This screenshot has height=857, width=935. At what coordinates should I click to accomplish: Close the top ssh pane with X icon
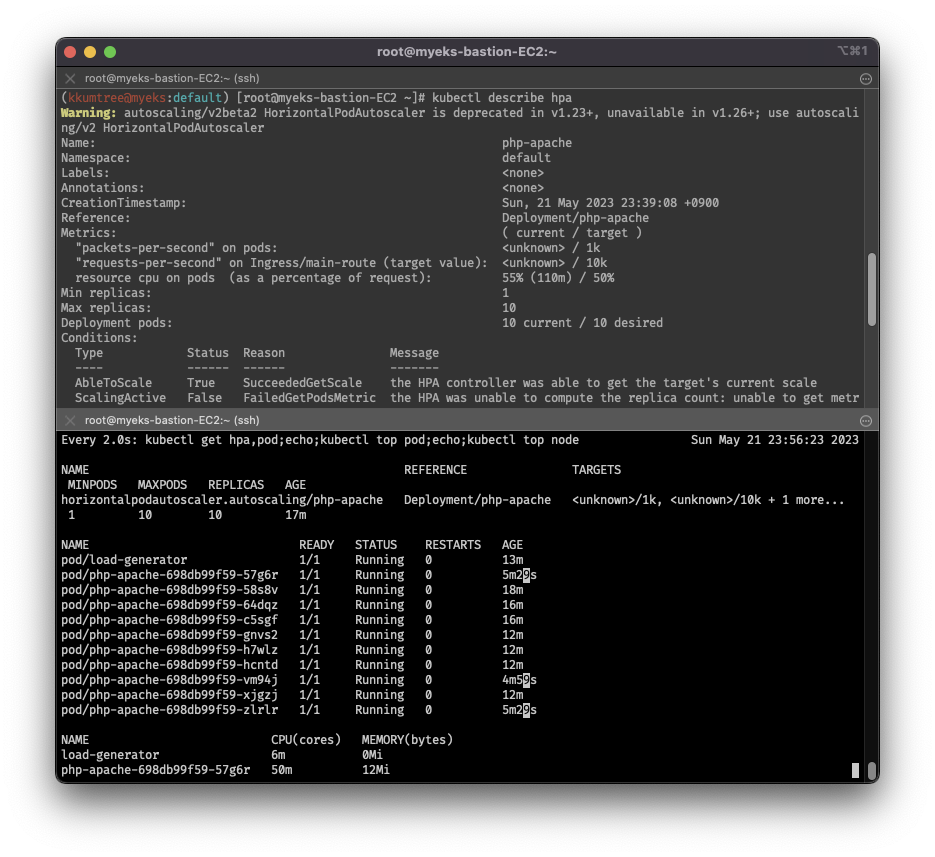click(70, 79)
